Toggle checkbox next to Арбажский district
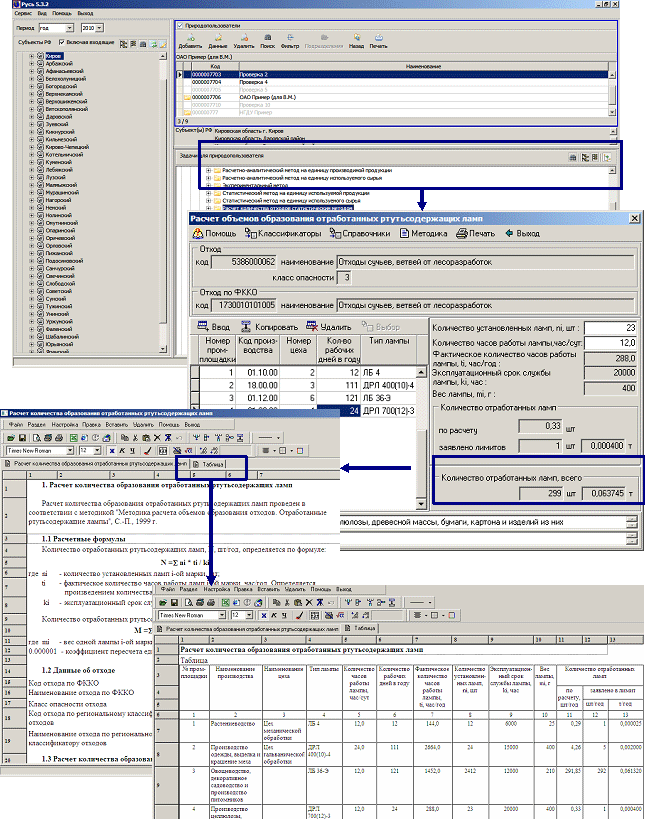The height and width of the screenshot is (819, 645). tap(40, 64)
